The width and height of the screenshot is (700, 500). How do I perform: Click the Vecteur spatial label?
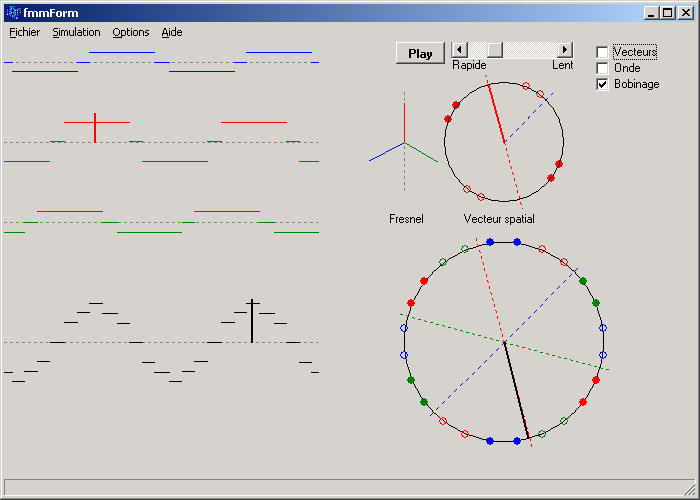499,219
